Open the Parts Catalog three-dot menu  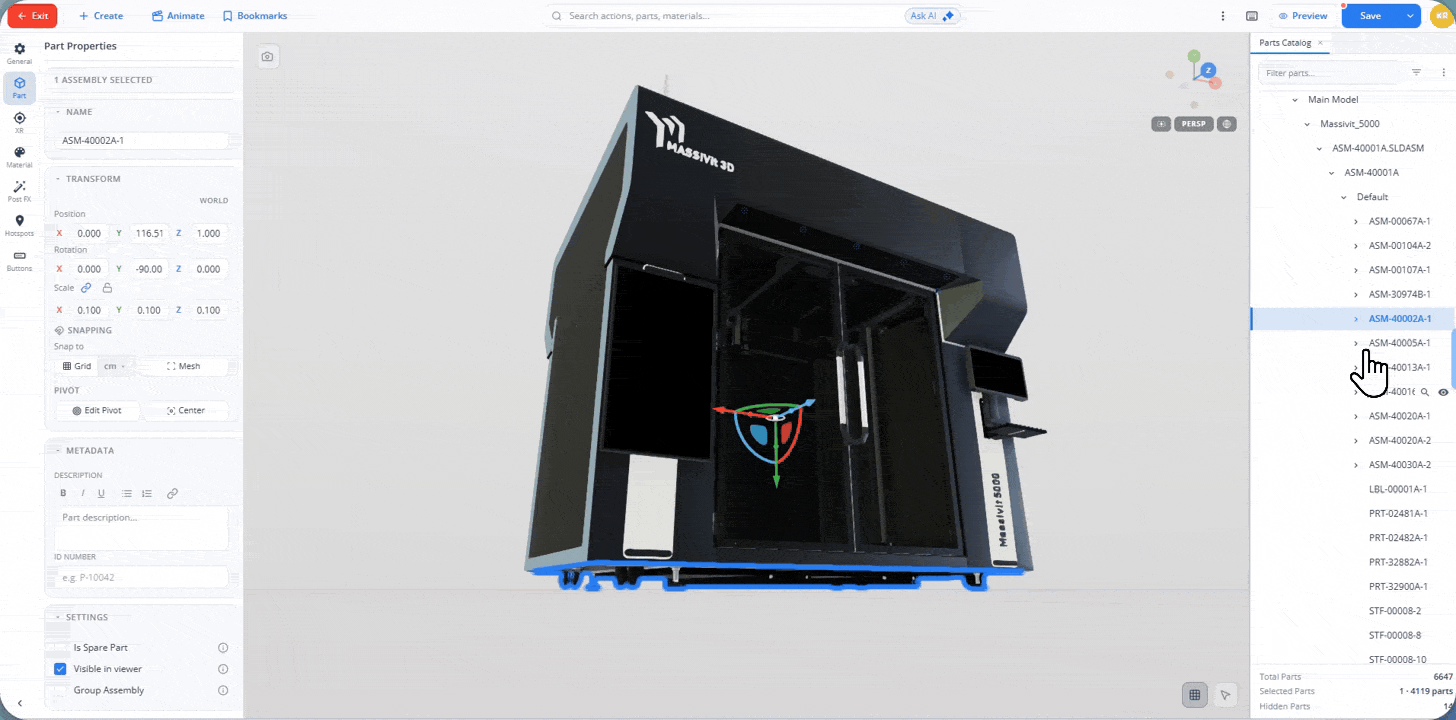point(1443,73)
